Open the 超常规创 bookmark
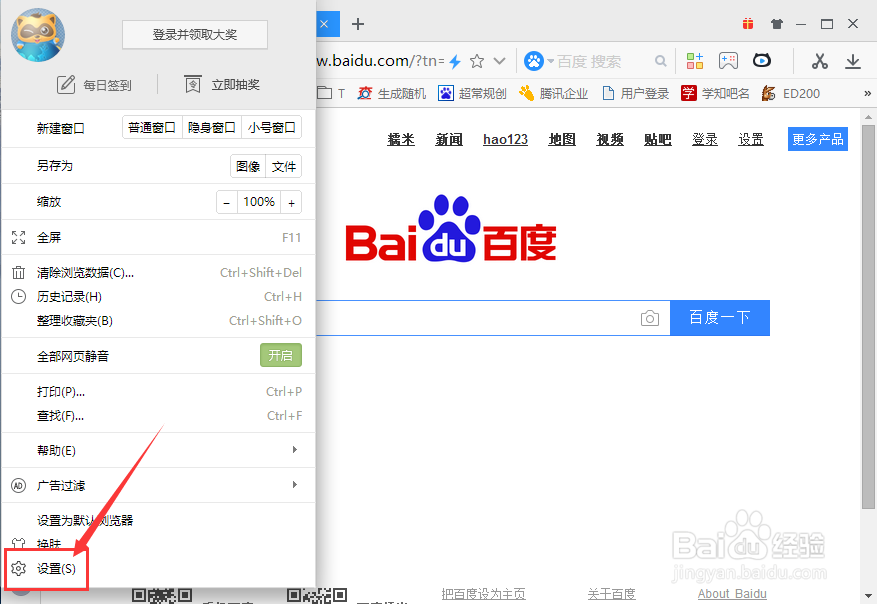 pyautogui.click(x=473, y=93)
